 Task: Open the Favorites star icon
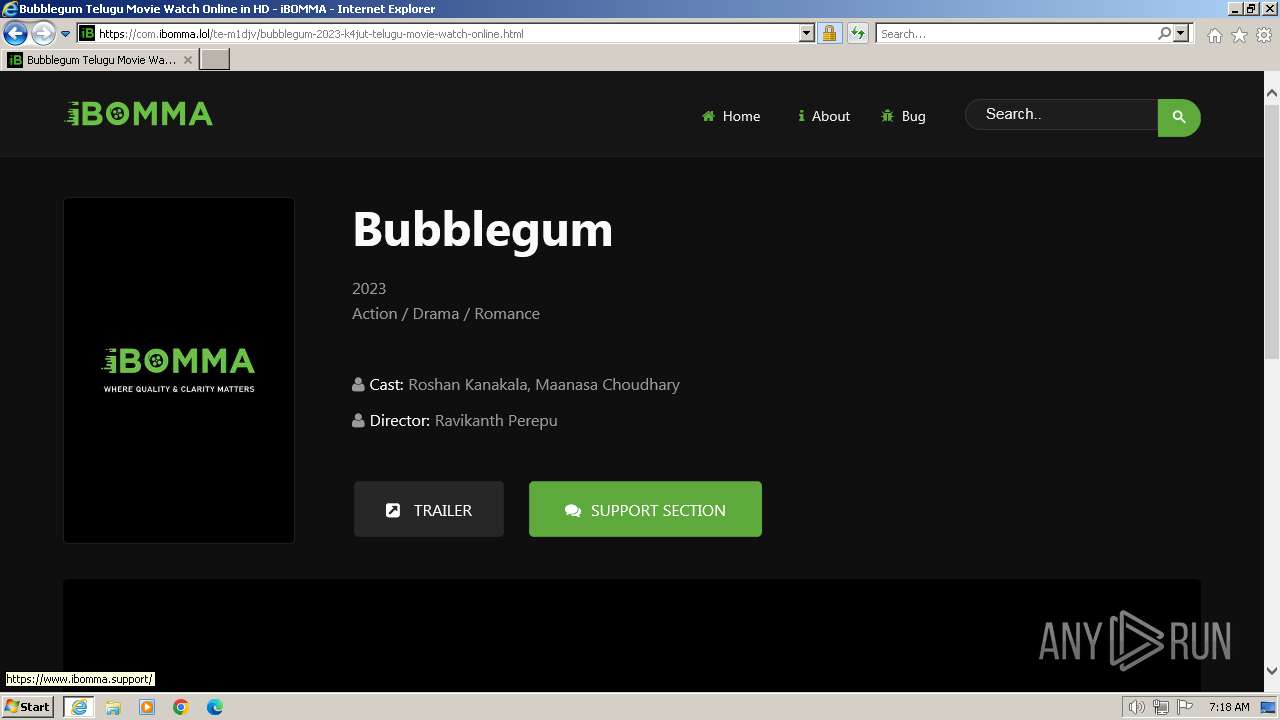click(1239, 35)
